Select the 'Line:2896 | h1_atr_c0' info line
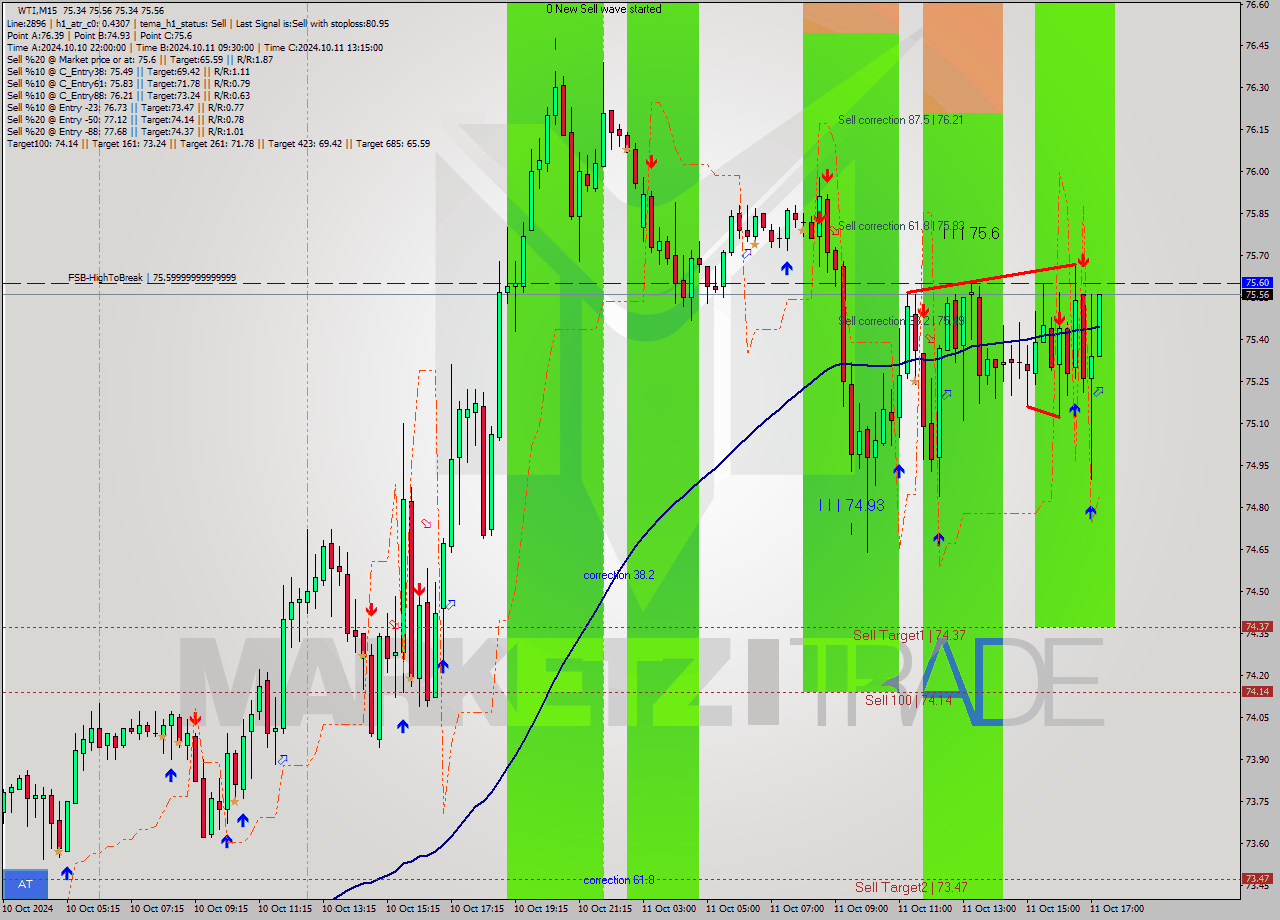The width and height of the screenshot is (1280, 920). point(198,23)
